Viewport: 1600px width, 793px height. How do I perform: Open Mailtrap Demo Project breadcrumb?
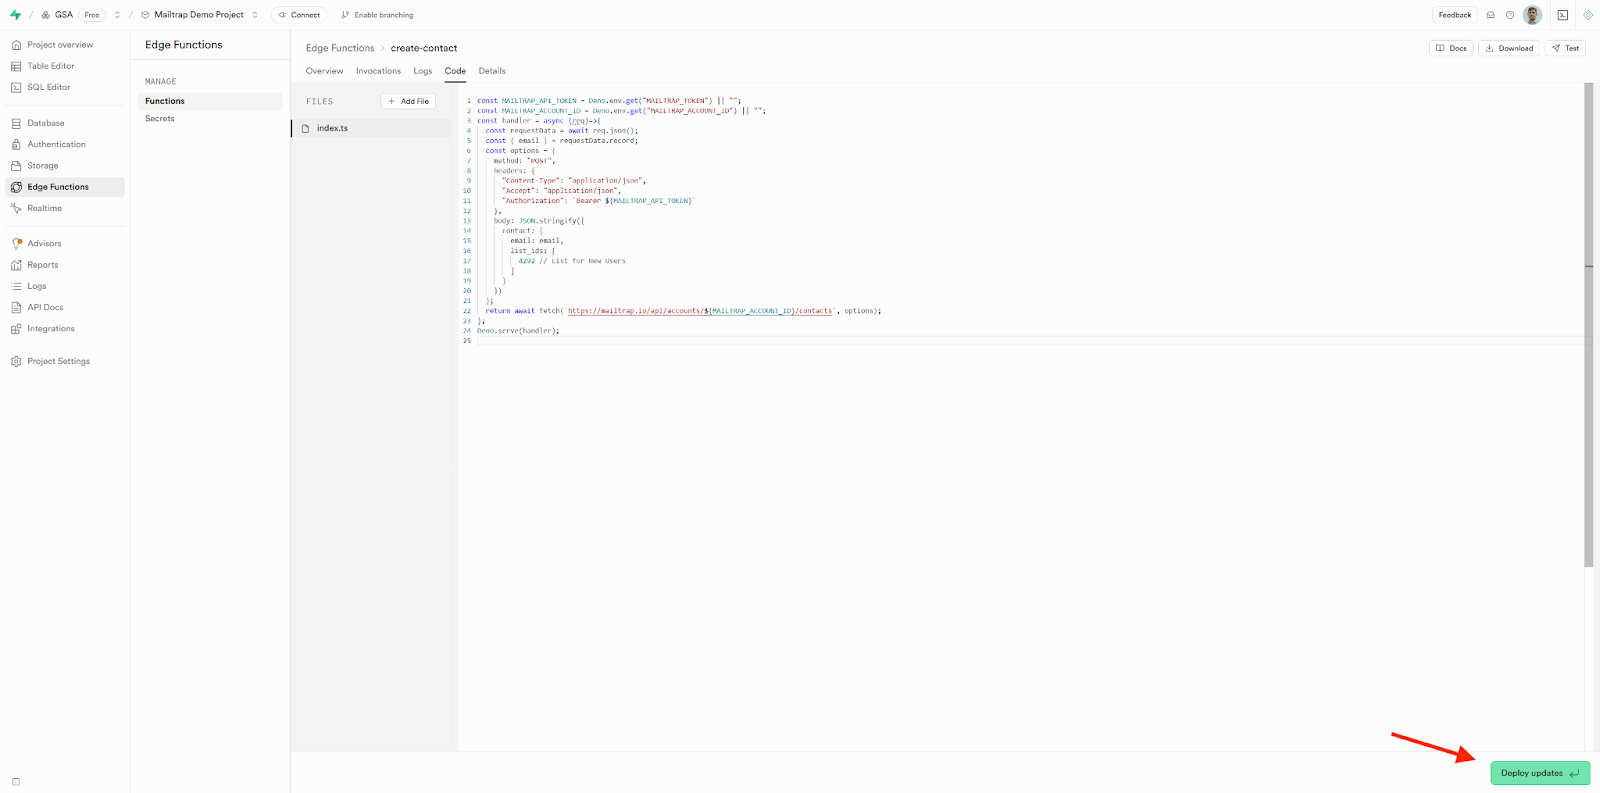(198, 15)
